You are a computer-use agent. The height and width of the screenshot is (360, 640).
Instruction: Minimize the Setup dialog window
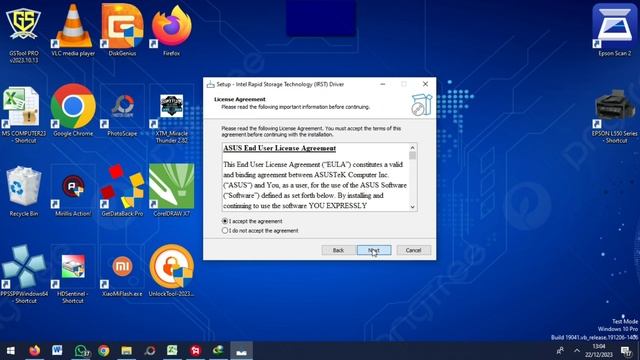click(382, 84)
